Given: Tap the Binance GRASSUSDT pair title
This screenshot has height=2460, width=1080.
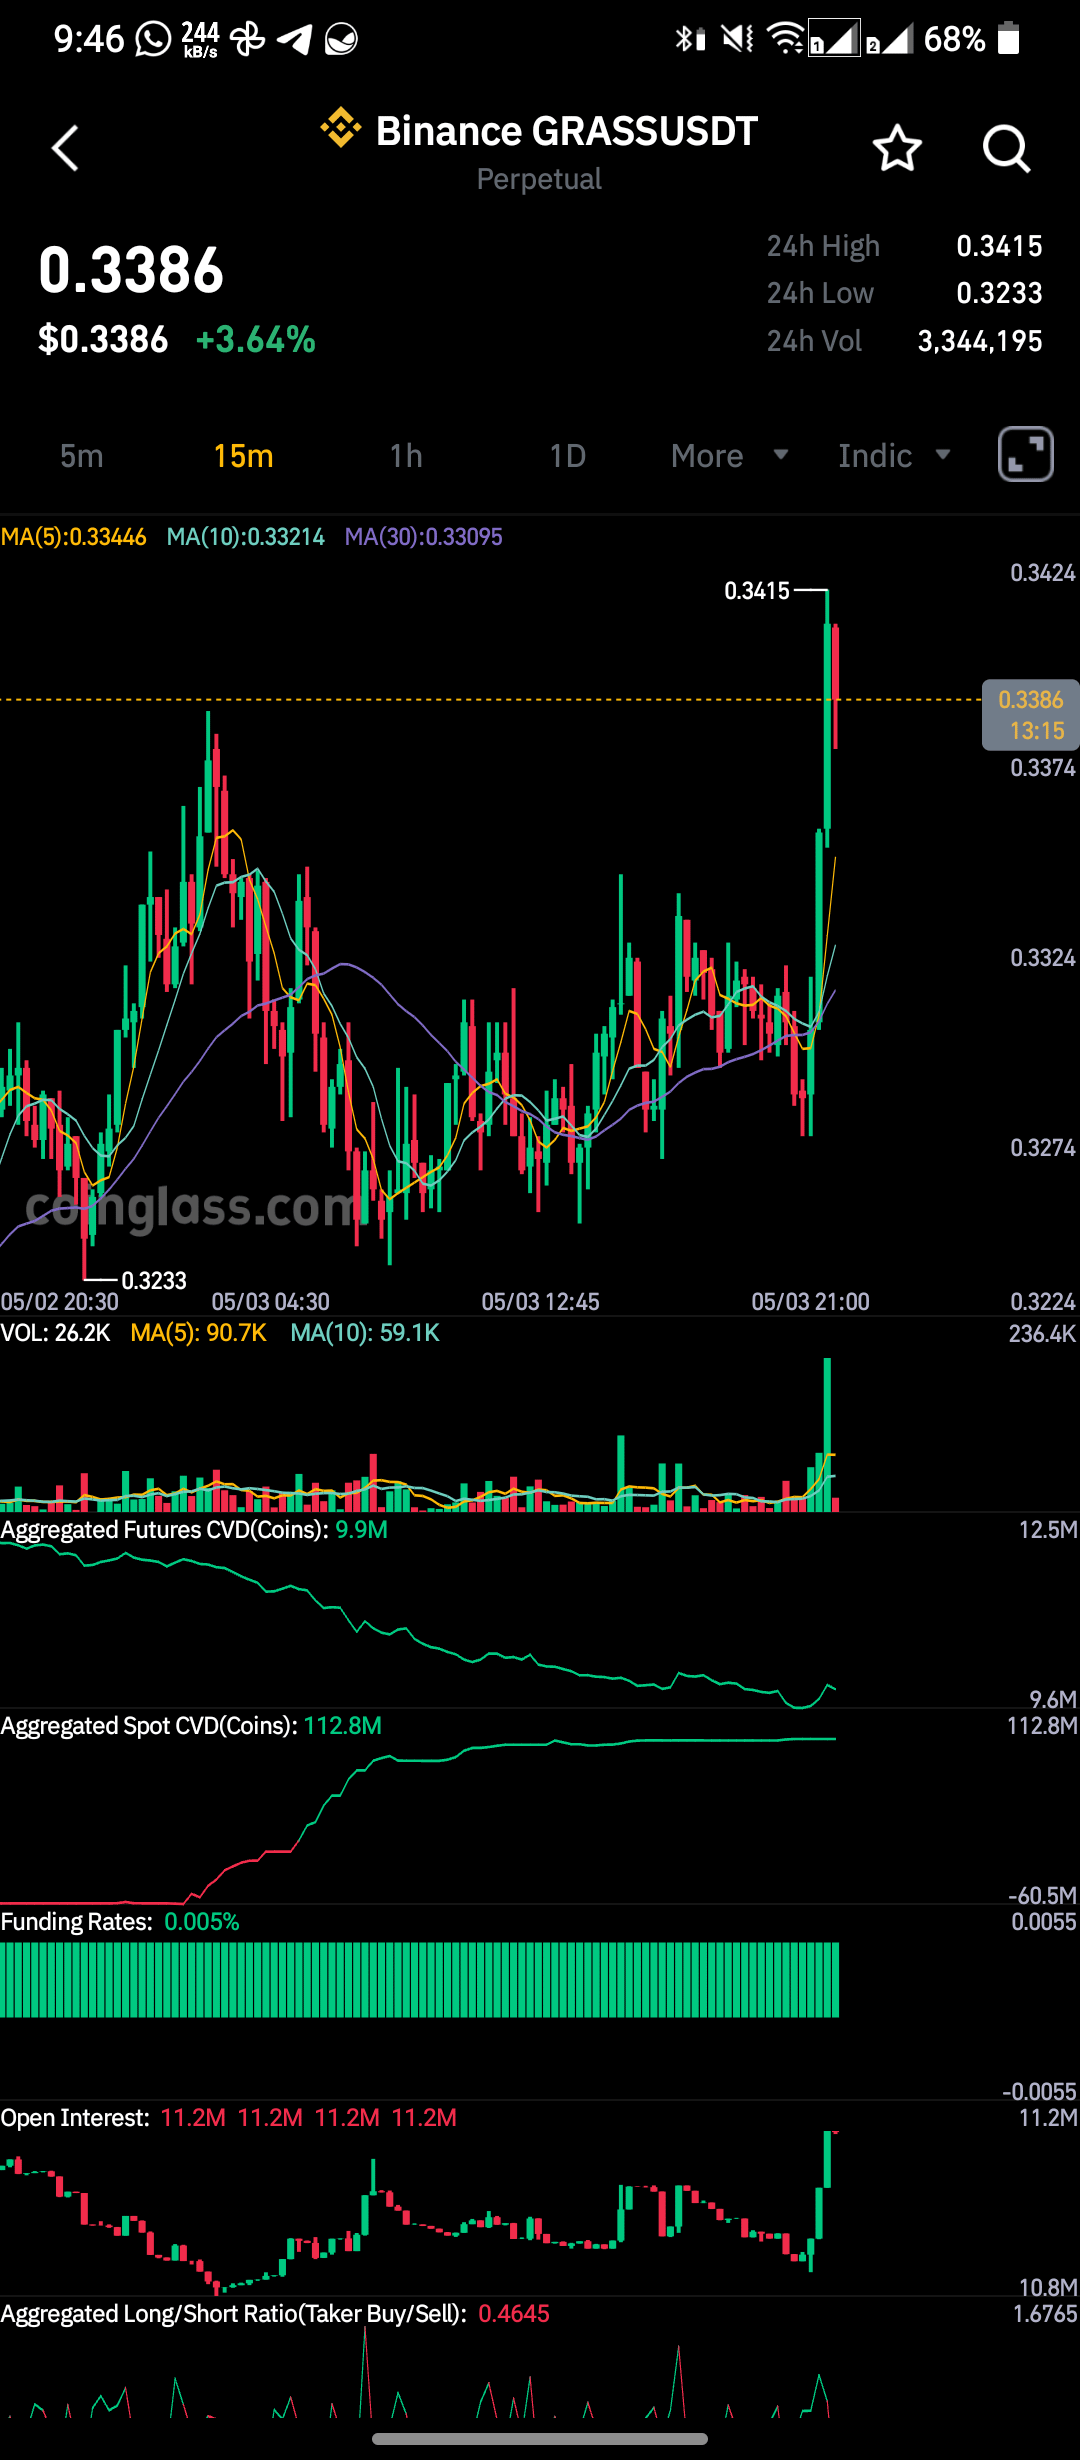Looking at the screenshot, I should [566, 131].
